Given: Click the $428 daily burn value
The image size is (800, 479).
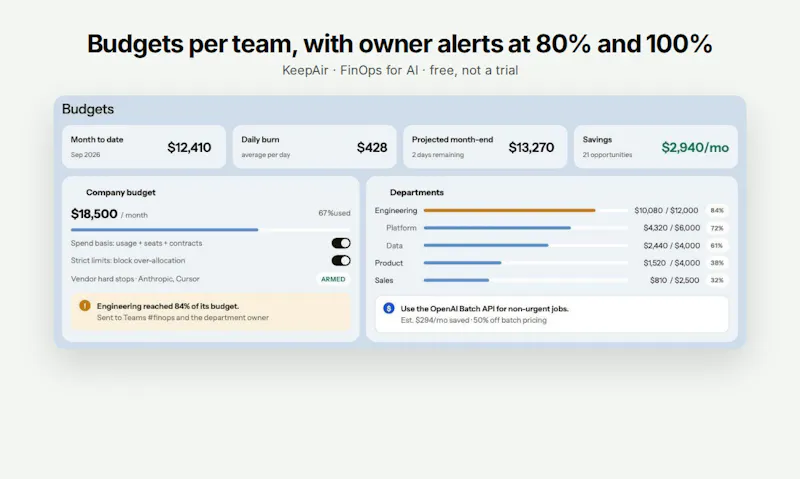Looking at the screenshot, I should click(372, 147).
